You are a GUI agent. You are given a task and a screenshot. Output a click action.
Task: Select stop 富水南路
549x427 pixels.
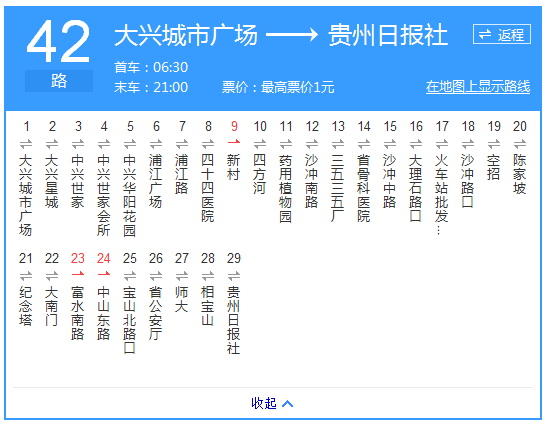pos(78,313)
